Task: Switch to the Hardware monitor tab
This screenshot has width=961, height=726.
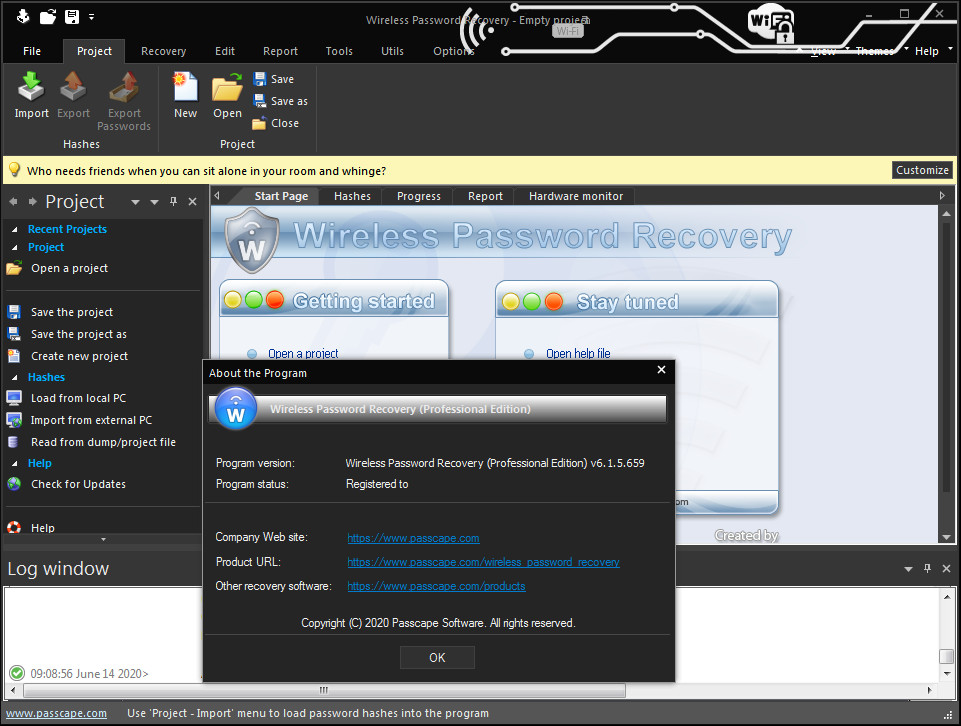Action: [x=575, y=196]
